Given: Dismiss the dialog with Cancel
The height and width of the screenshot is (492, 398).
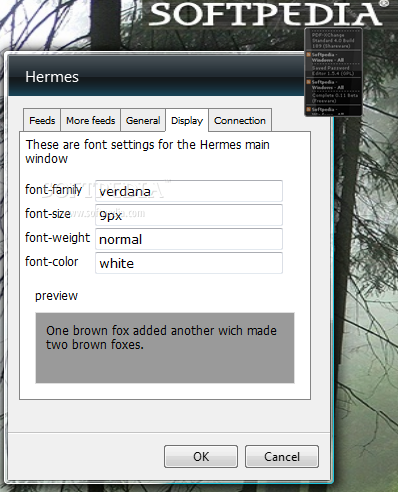Looking at the screenshot, I should point(282,456).
